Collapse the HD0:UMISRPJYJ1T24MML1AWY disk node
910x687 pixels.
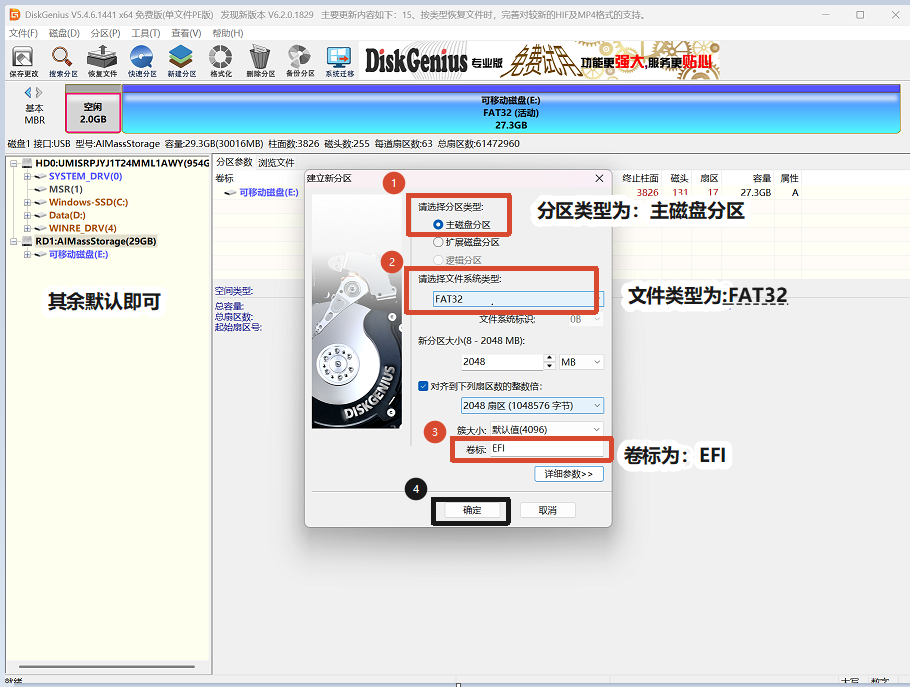[x=13, y=164]
